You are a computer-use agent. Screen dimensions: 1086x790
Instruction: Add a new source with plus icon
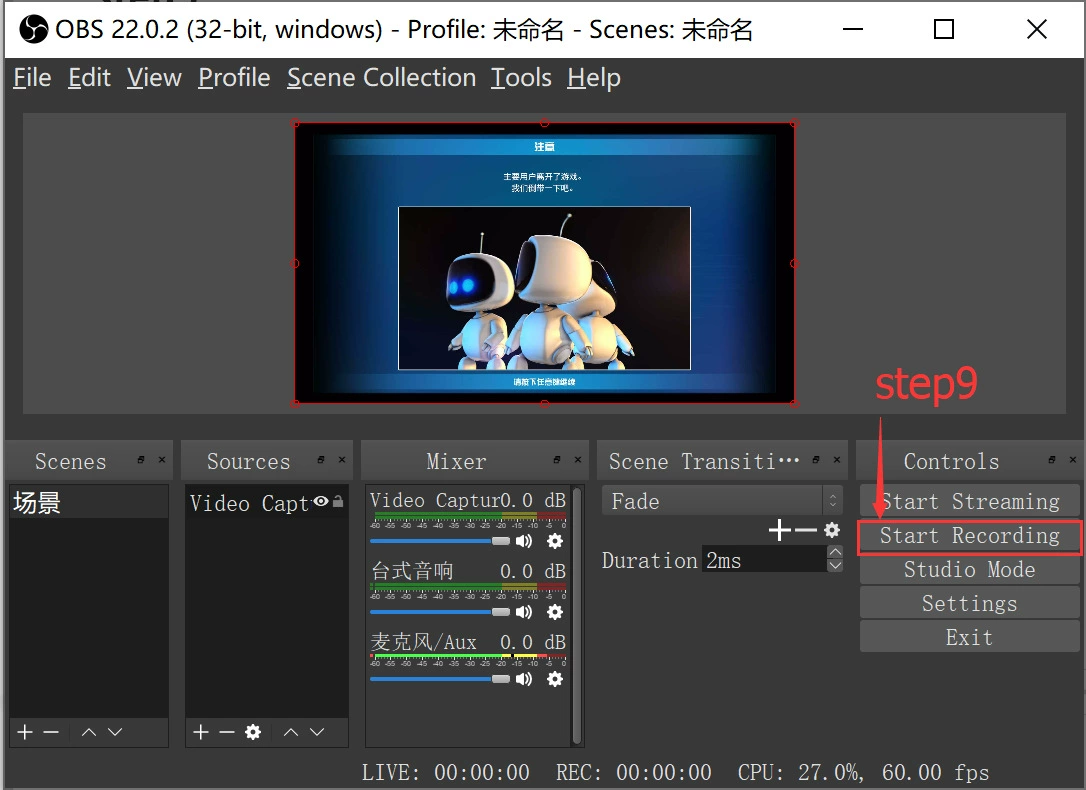tap(201, 732)
